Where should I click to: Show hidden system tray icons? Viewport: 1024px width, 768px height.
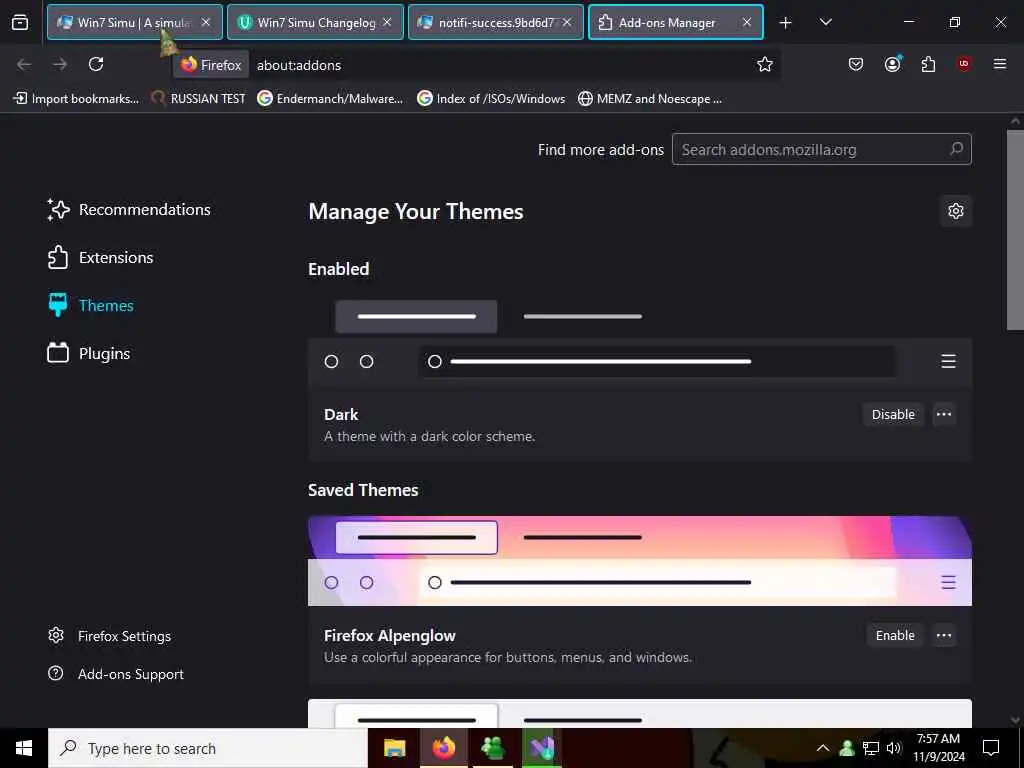(823, 748)
